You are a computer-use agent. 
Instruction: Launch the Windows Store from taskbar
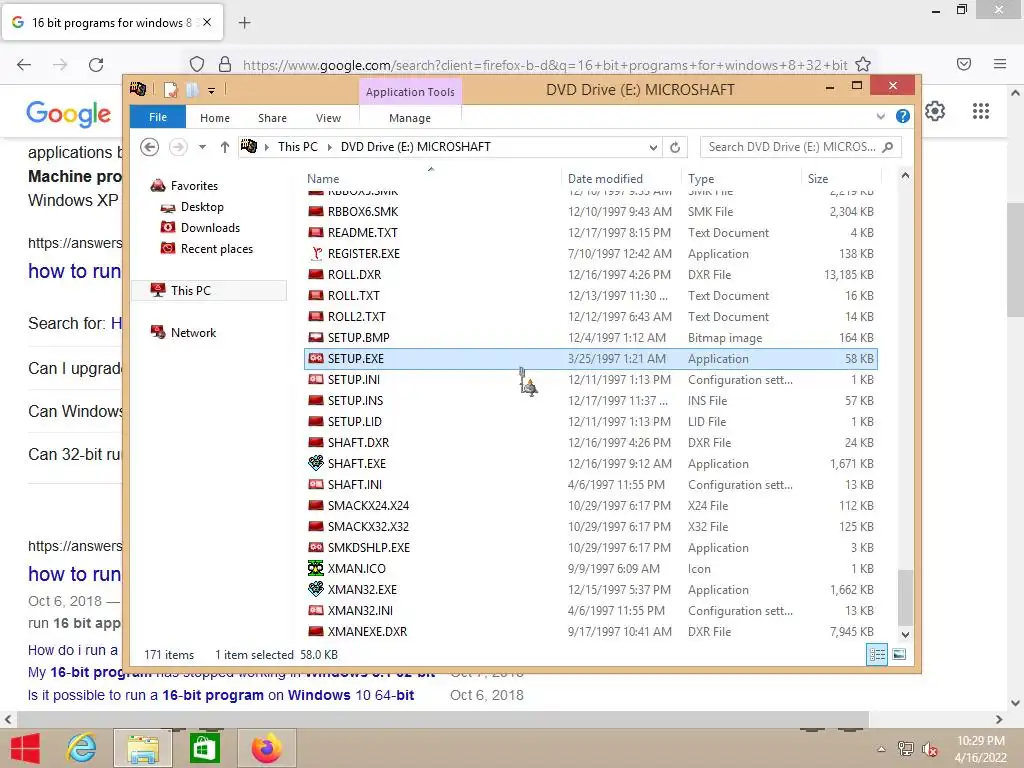[204, 748]
